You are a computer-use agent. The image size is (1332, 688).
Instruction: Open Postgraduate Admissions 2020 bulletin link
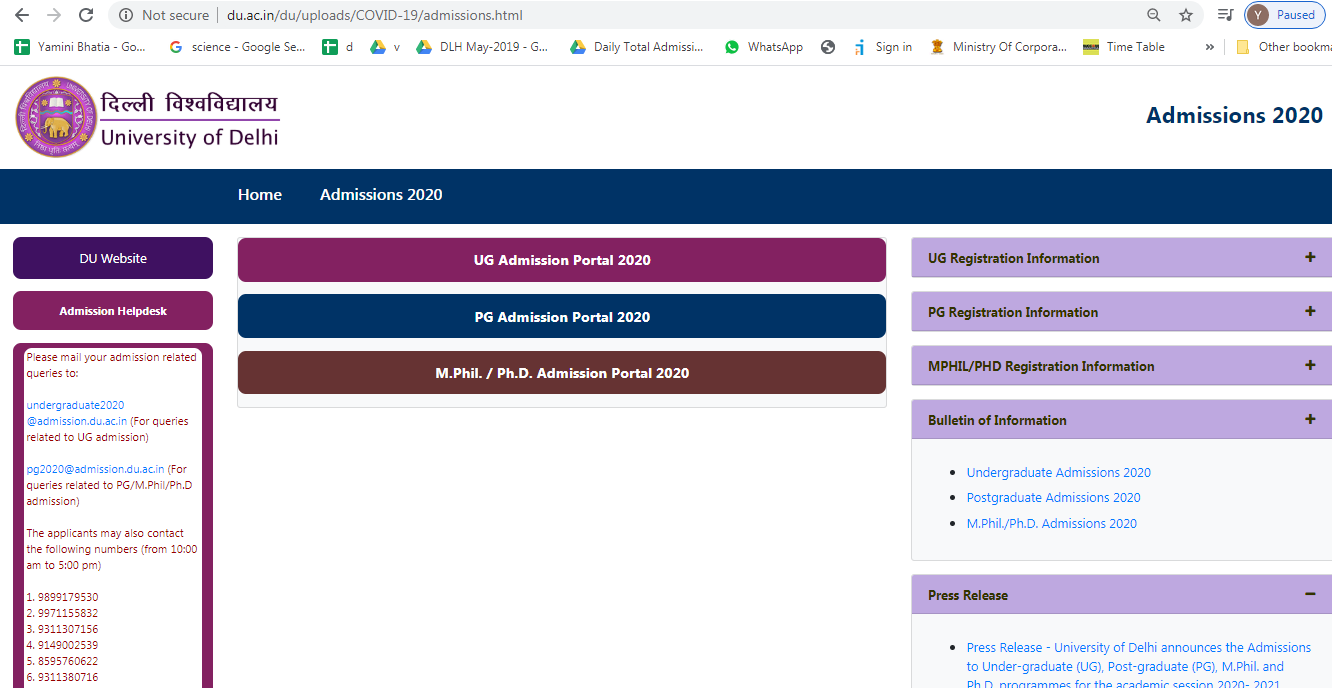pyautogui.click(x=1054, y=498)
